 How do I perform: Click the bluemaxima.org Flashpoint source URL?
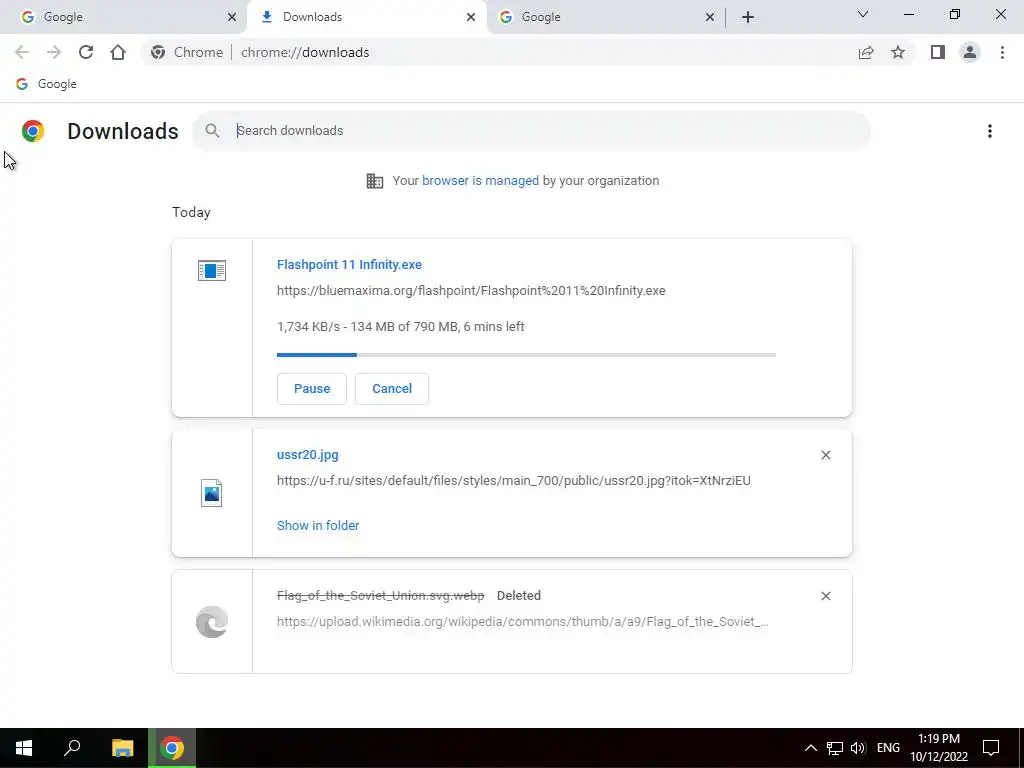471,291
